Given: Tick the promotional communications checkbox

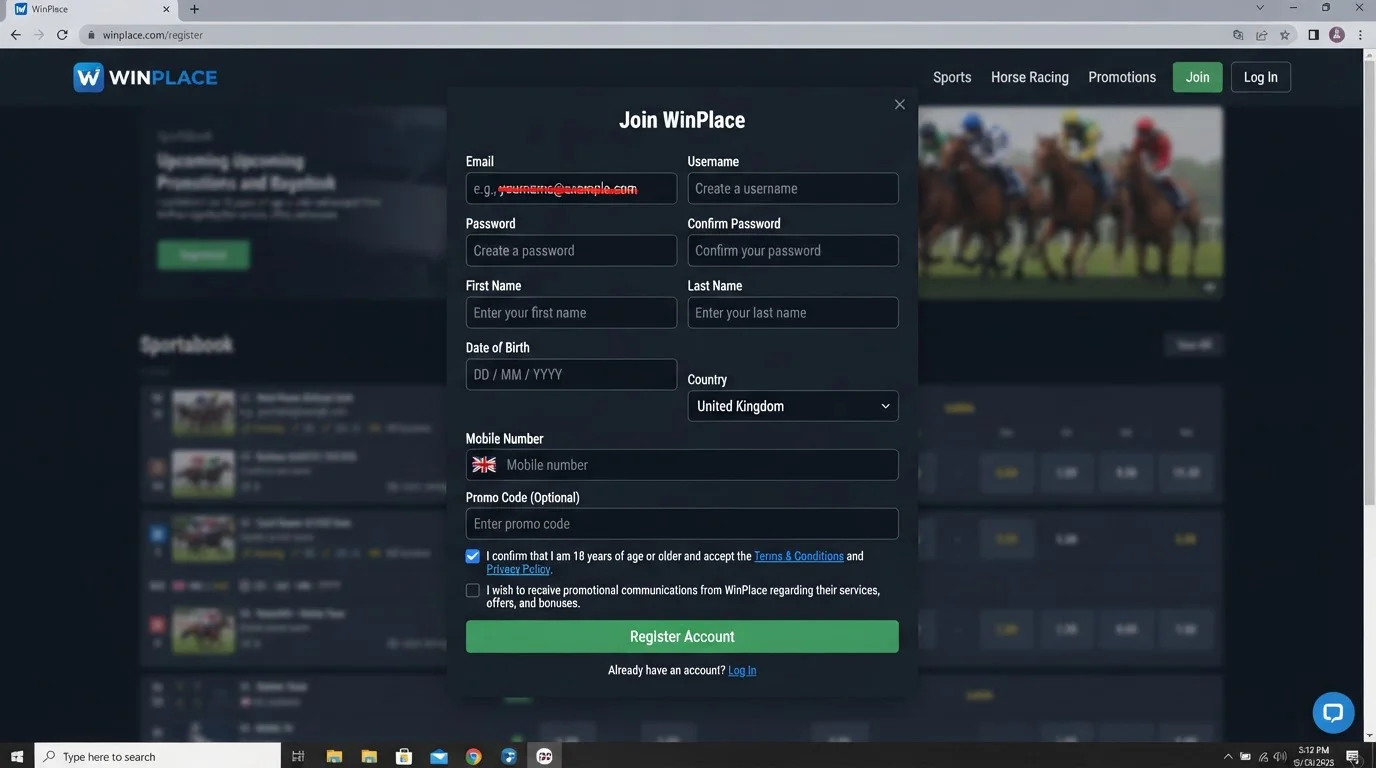Looking at the screenshot, I should (x=473, y=590).
